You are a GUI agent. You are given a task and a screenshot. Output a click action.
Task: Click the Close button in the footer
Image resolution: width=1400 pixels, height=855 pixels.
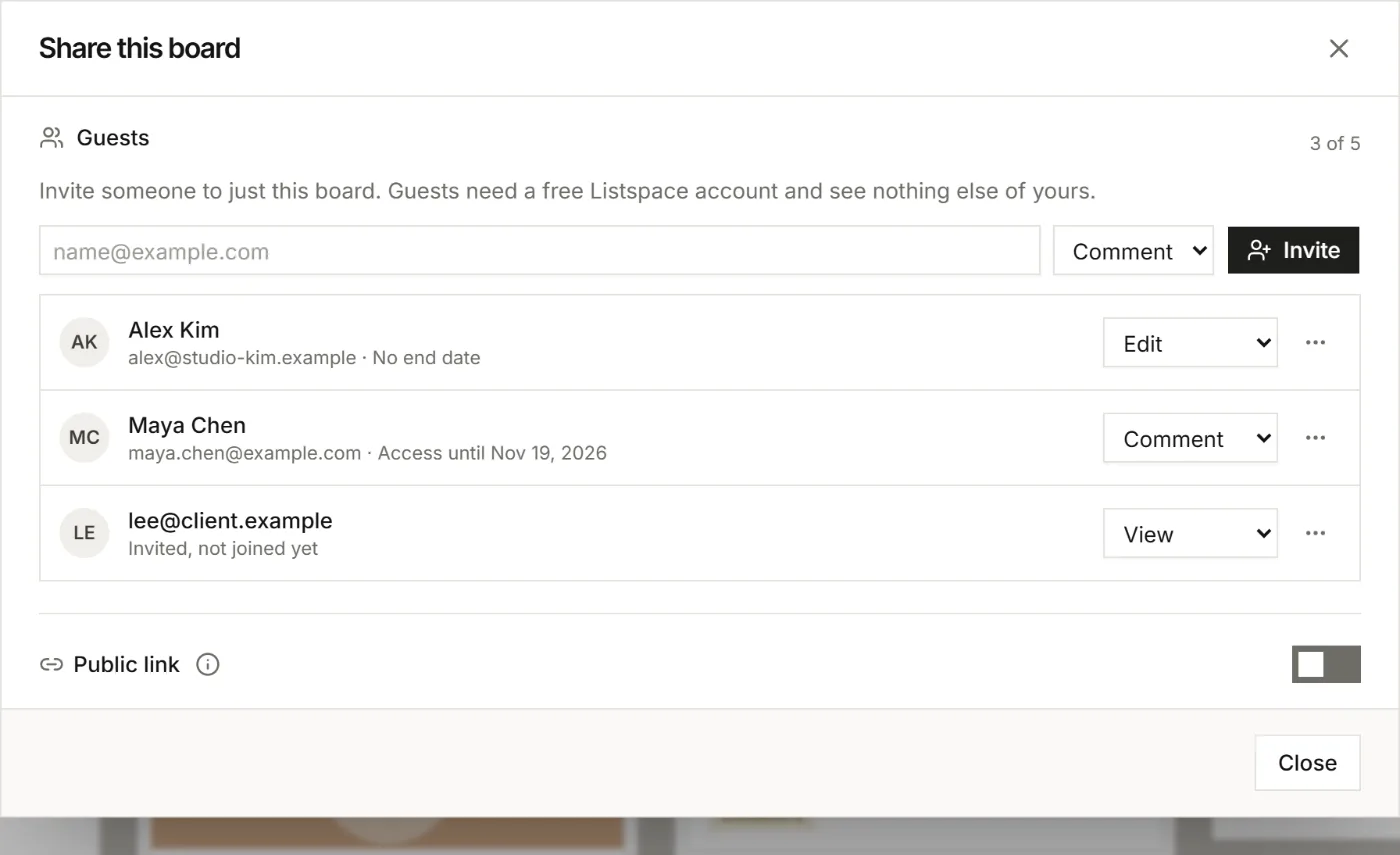point(1307,763)
